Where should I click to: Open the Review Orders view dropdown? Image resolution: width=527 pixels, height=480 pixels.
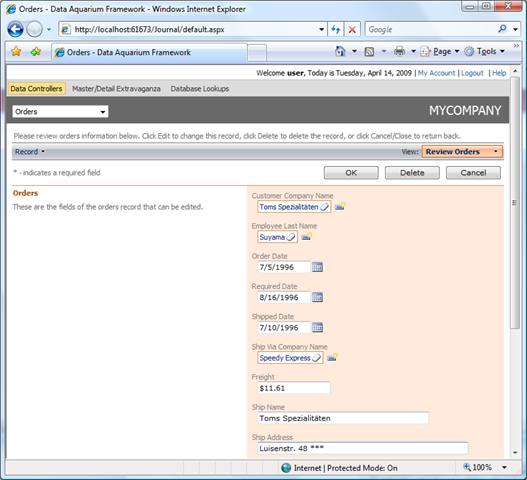point(462,152)
